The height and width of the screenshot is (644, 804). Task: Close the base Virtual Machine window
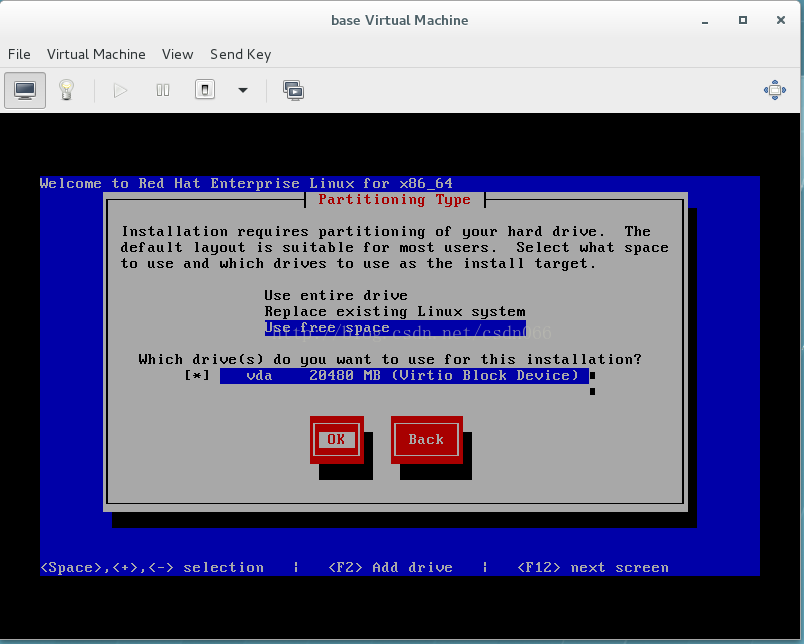(780, 20)
